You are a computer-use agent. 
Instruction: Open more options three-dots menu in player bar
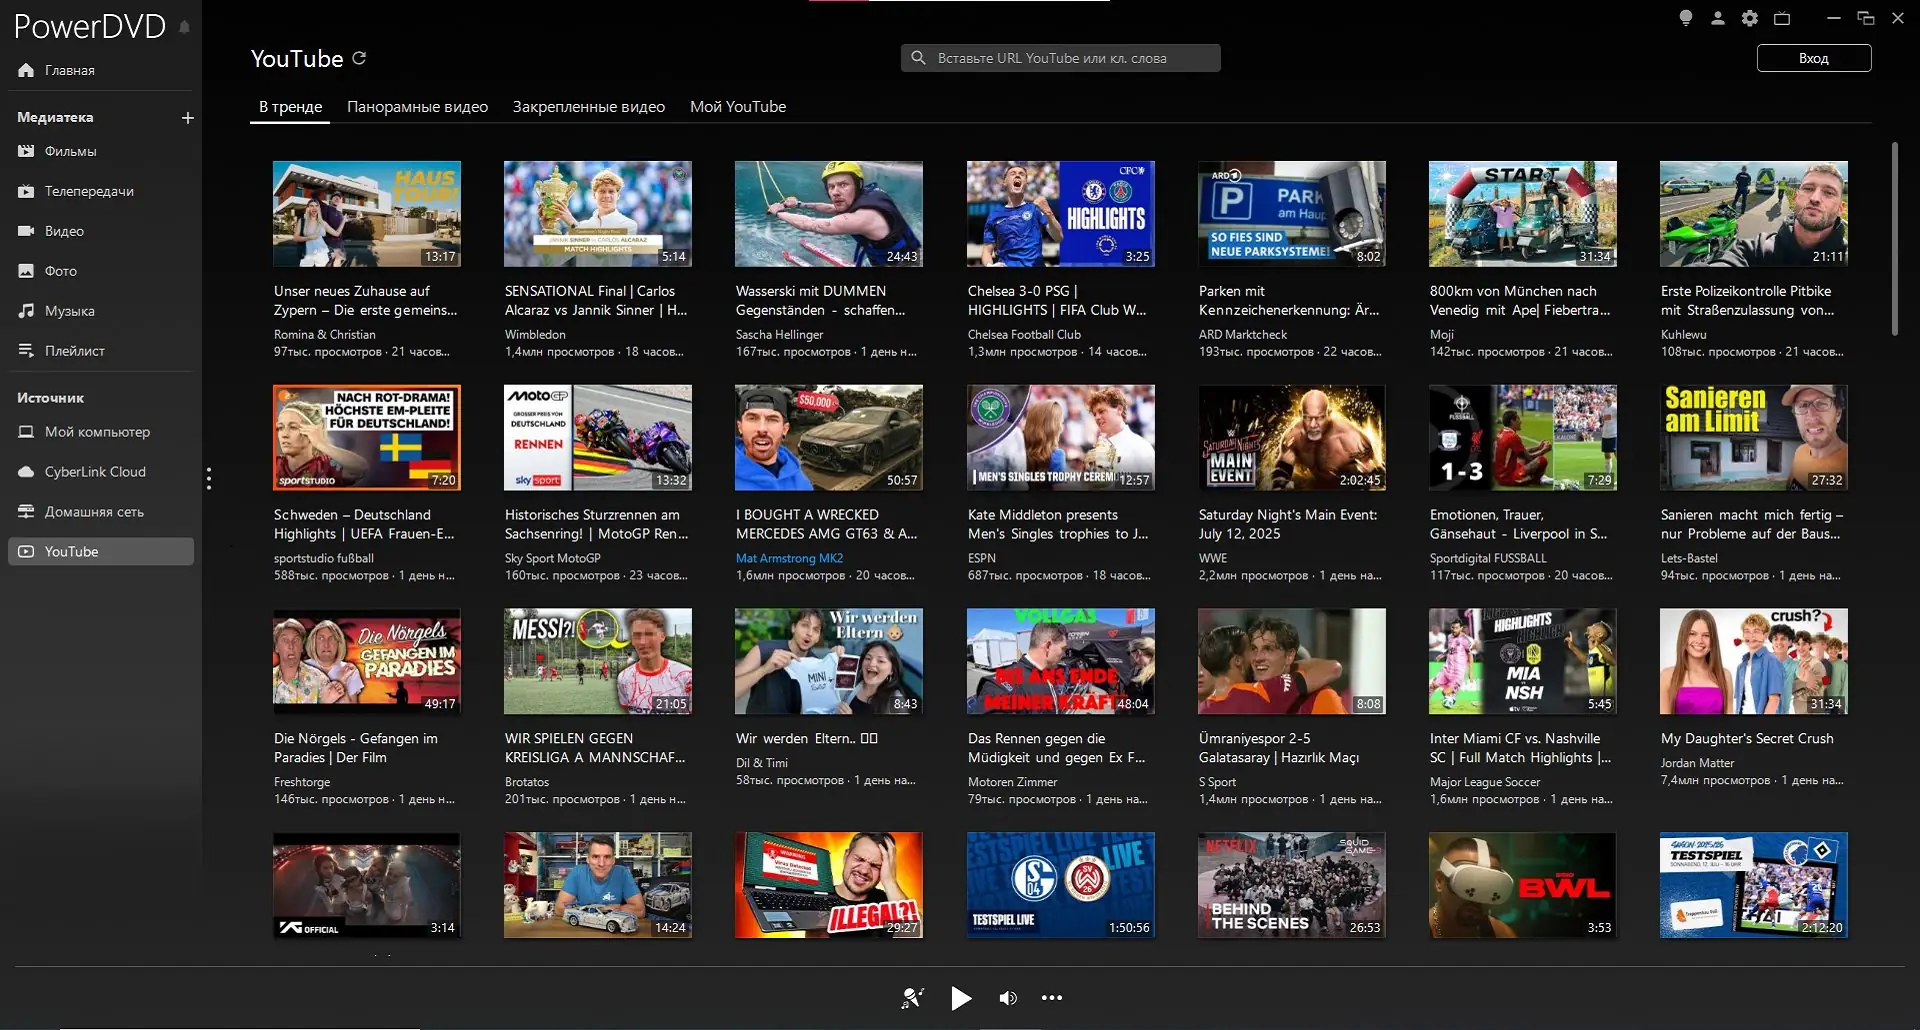(1052, 998)
